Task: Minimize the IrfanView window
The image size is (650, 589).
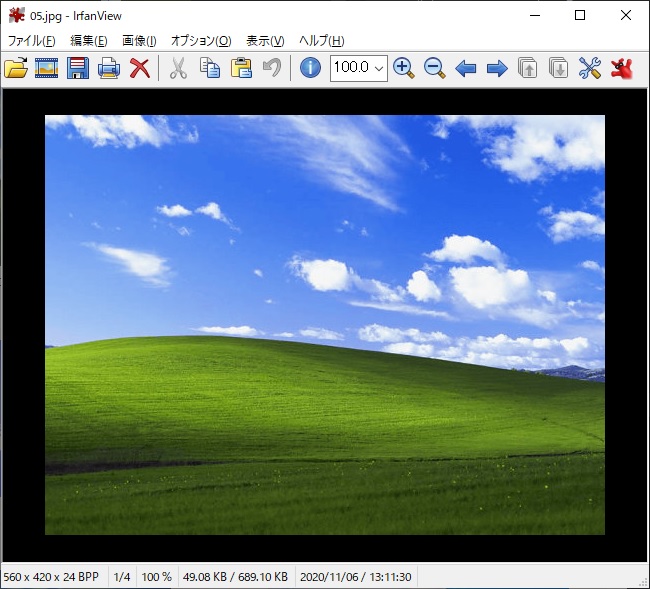Action: click(535, 16)
